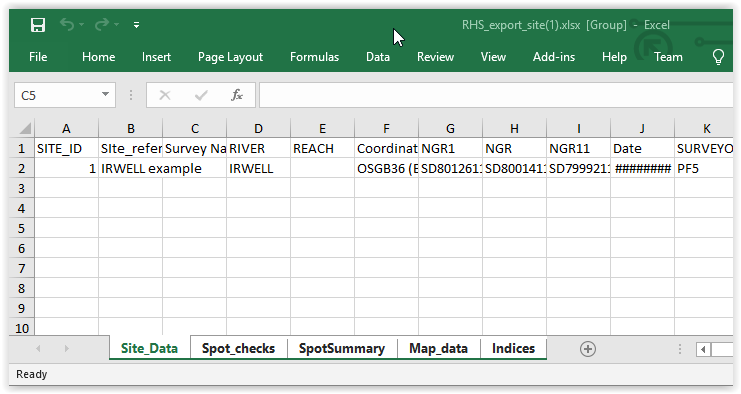Select cell containing PF5 surveyor value
This screenshot has width=741, height=394.
point(704,169)
